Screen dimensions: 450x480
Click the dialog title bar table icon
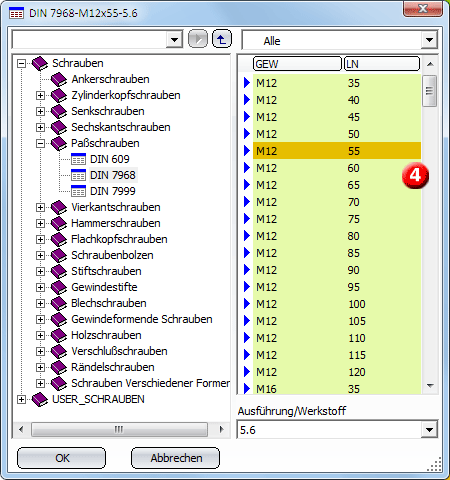coord(16,13)
